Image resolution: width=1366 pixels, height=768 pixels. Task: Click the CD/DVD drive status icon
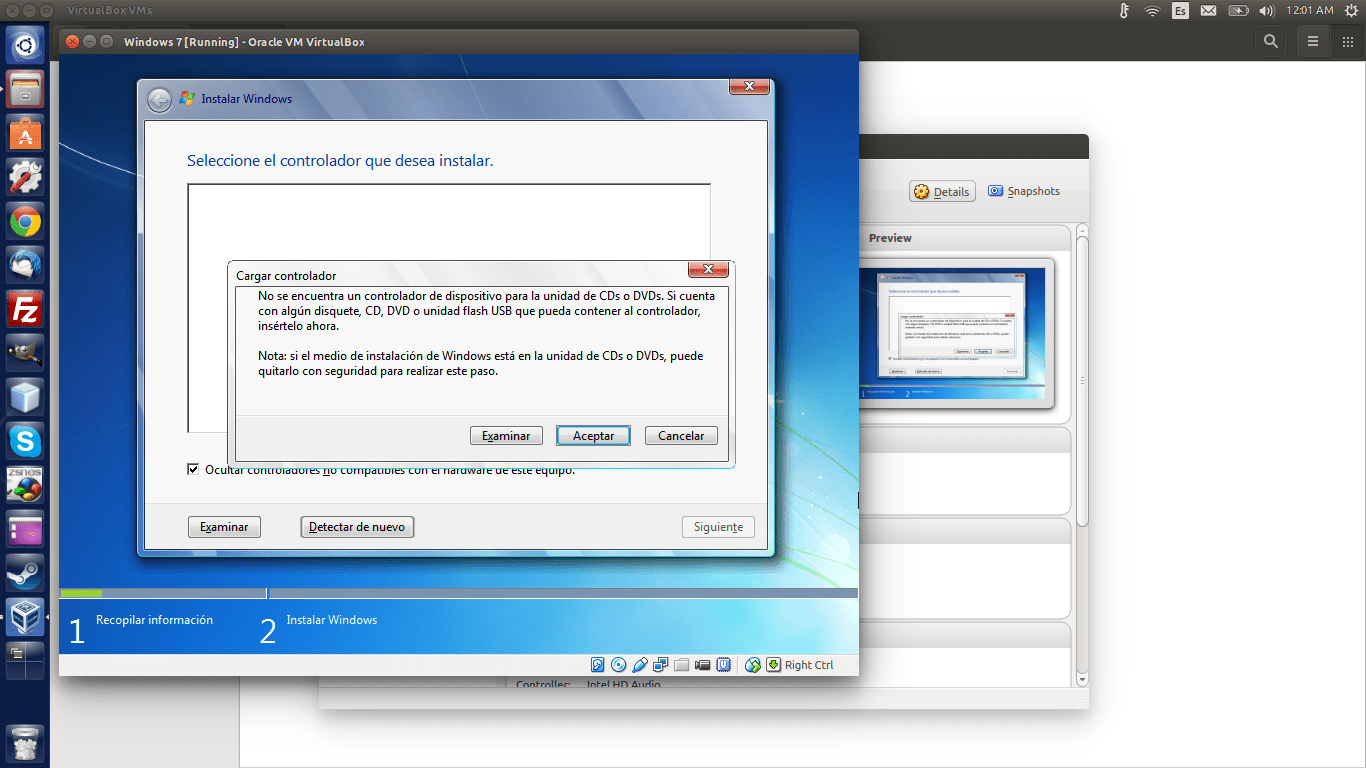(618, 664)
